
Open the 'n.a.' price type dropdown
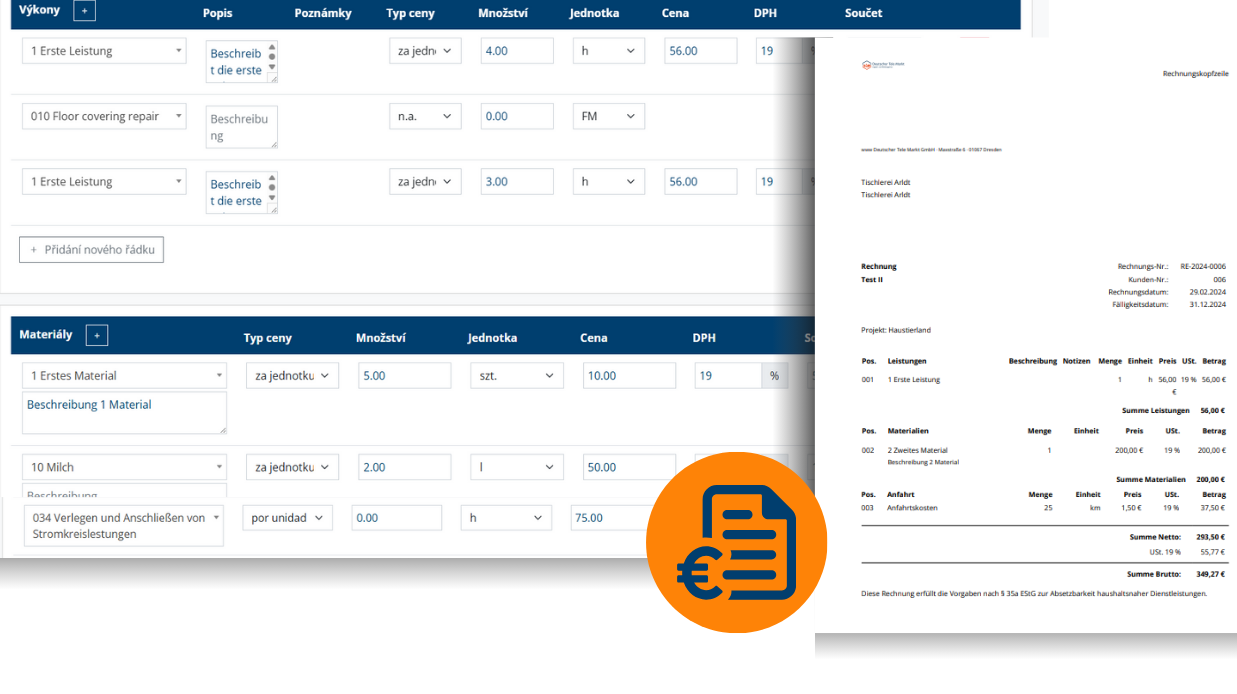coord(425,116)
